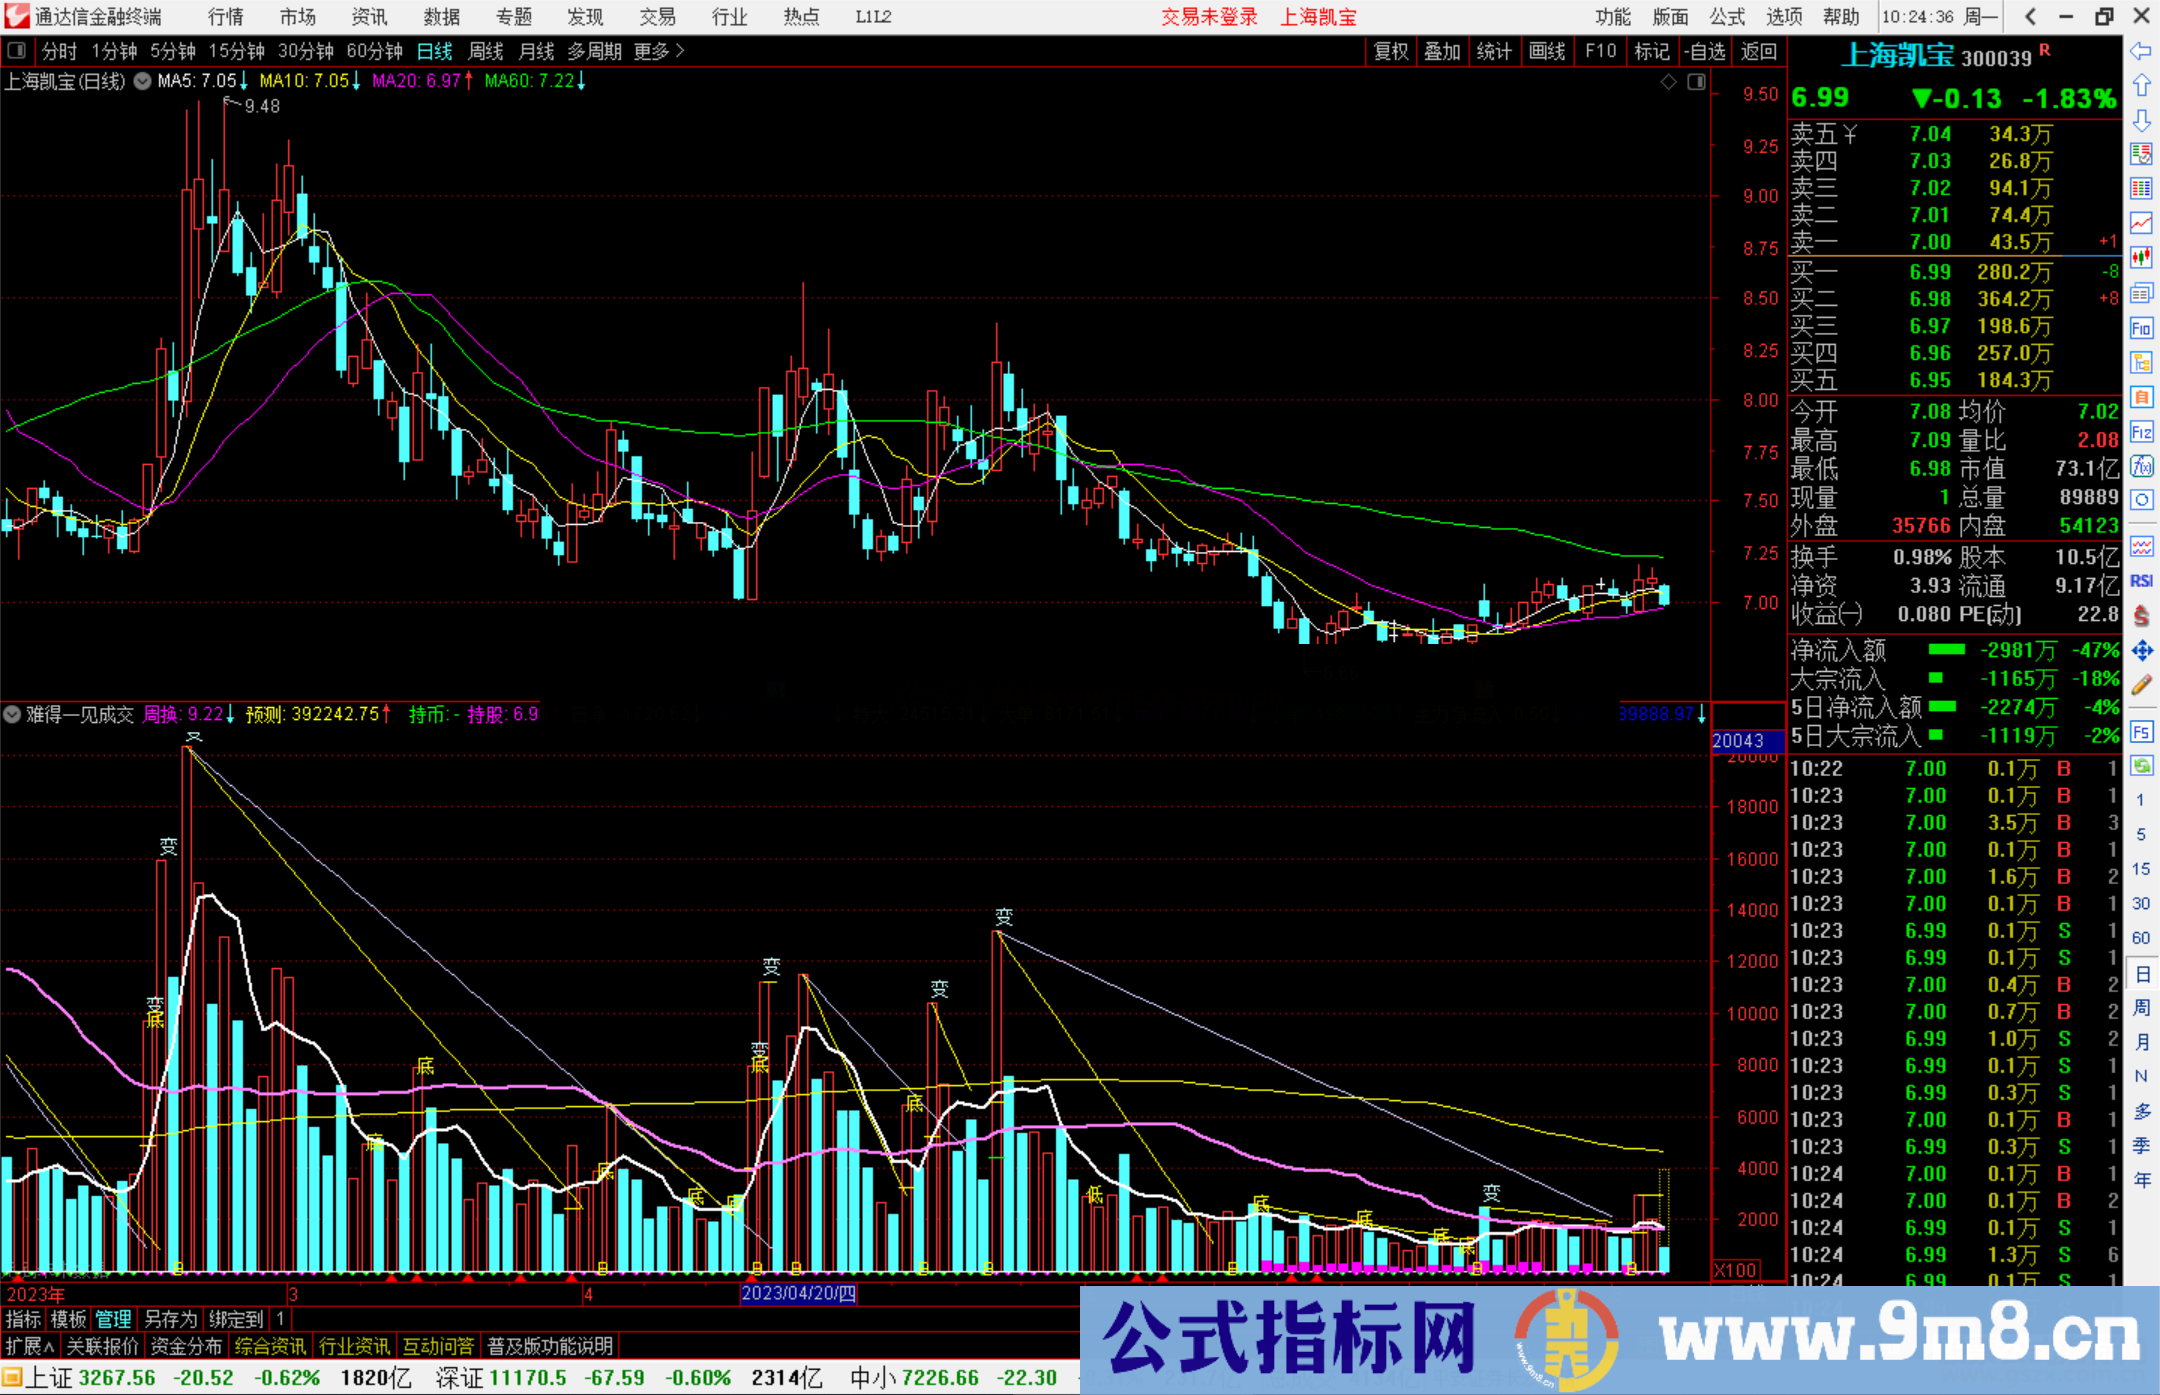Toggle the square icon left of 分时

pyautogui.click(x=17, y=51)
